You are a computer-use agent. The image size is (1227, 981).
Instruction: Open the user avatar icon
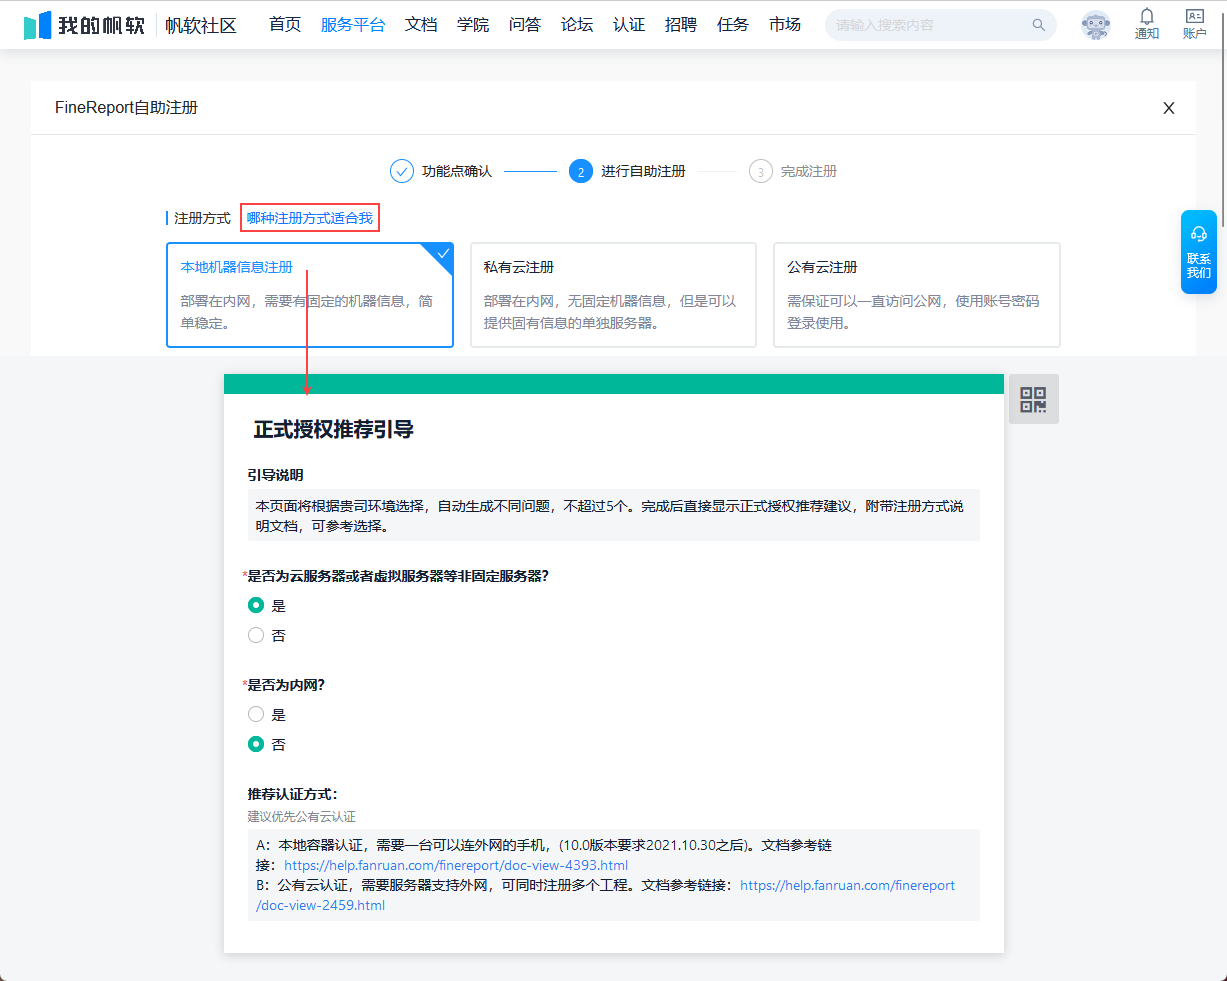coord(1096,25)
